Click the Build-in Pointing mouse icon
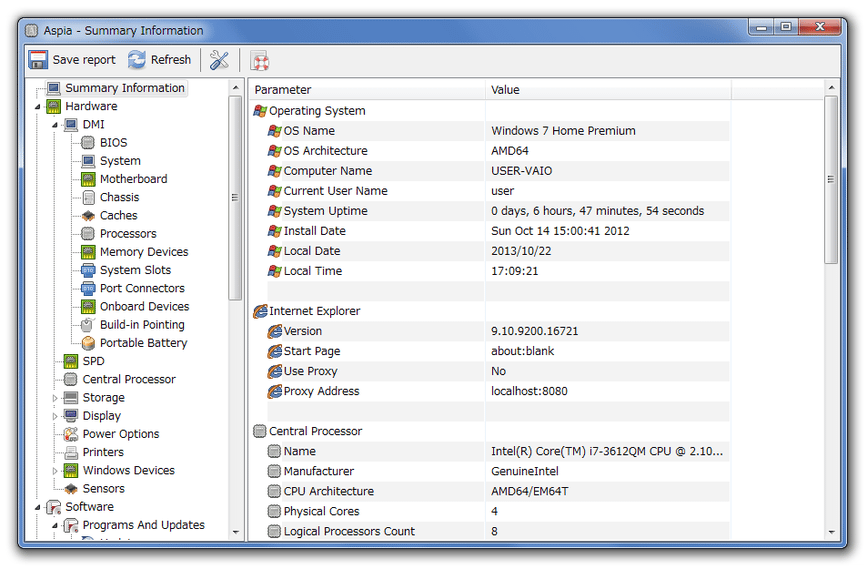This screenshot has width=867, height=569. coord(88,325)
